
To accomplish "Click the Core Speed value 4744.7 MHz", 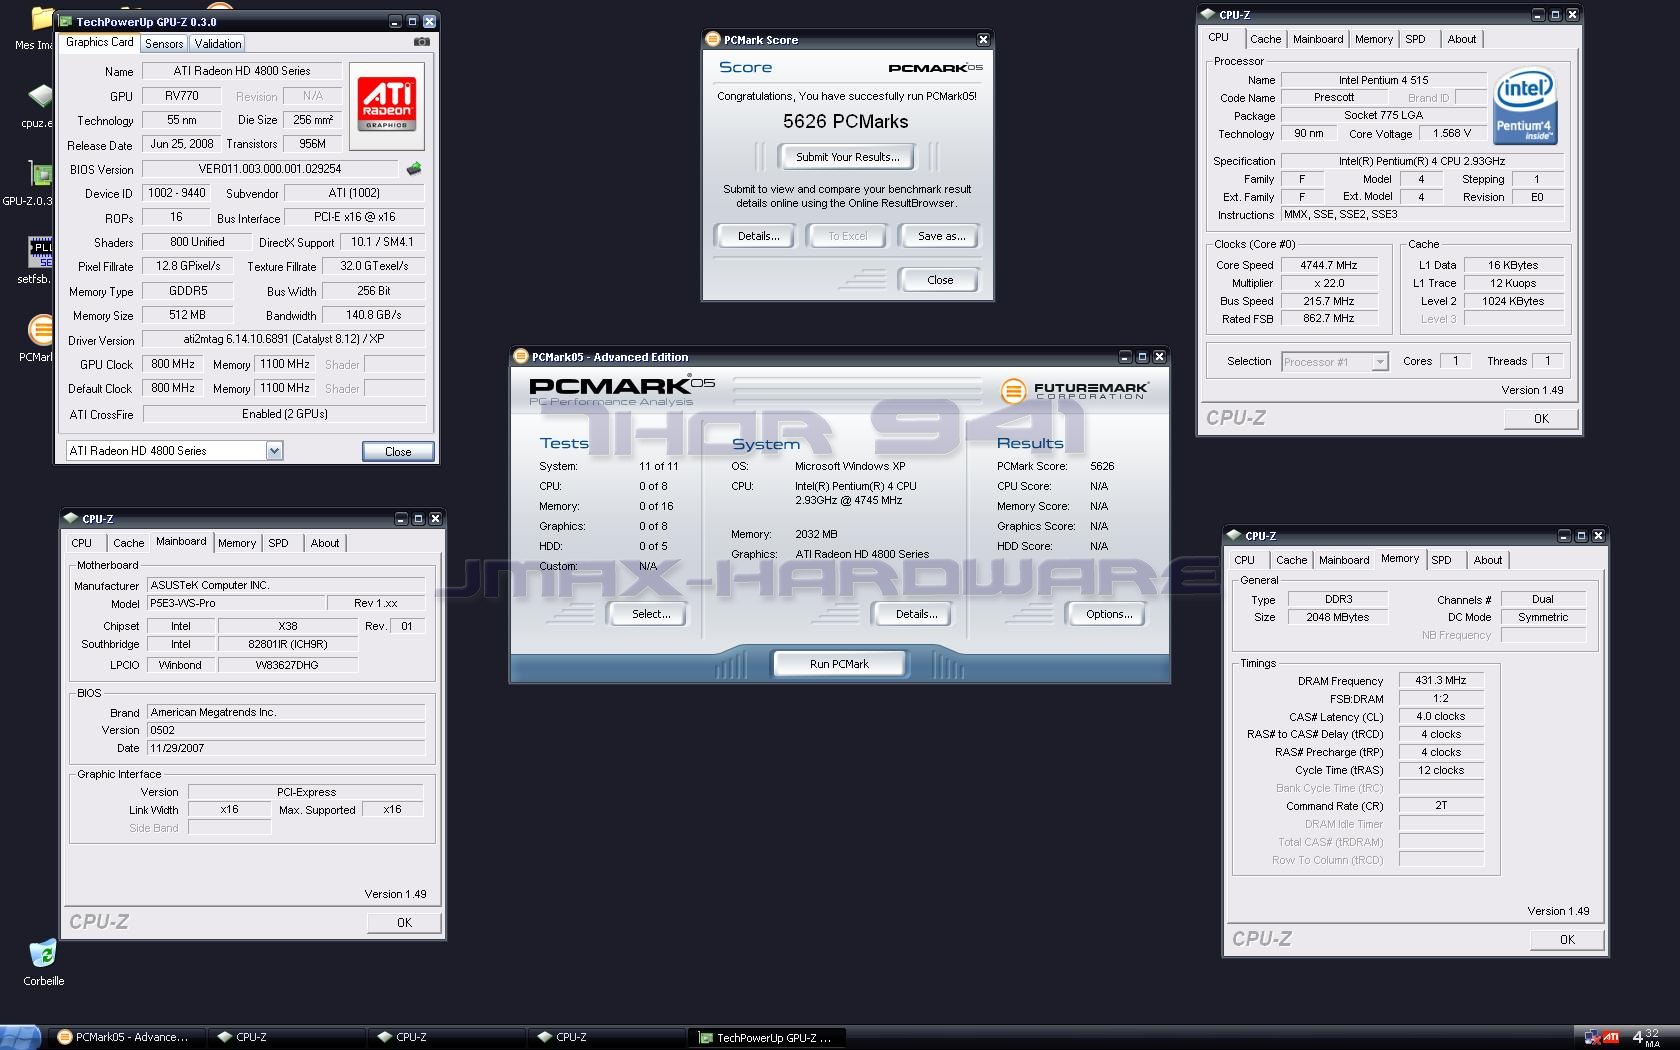I will [1328, 265].
